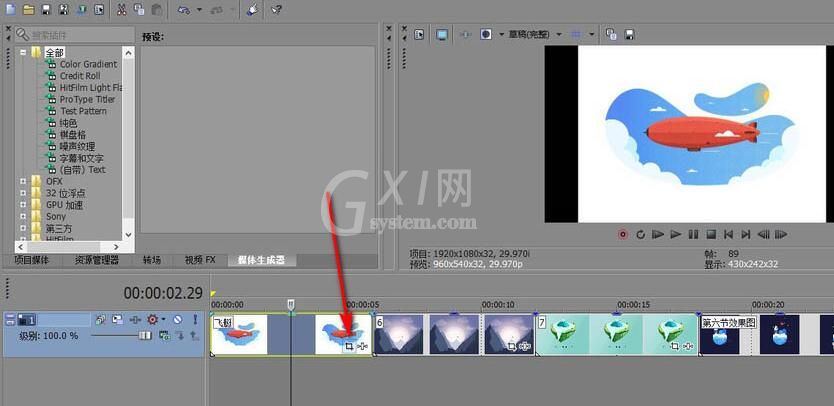Screen dimensions: 834x406
Task: Click the Undo arrow icon
Action: (x=184, y=10)
